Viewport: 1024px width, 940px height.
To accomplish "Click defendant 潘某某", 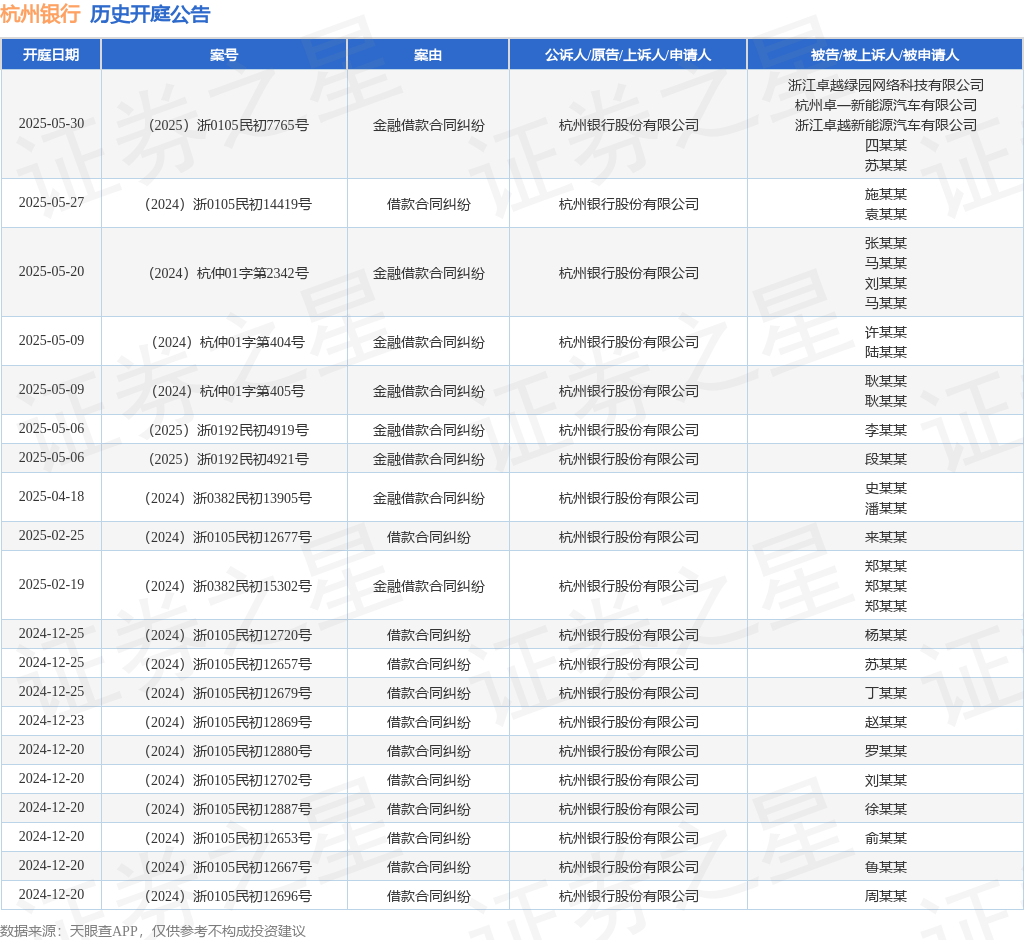I will click(x=886, y=508).
